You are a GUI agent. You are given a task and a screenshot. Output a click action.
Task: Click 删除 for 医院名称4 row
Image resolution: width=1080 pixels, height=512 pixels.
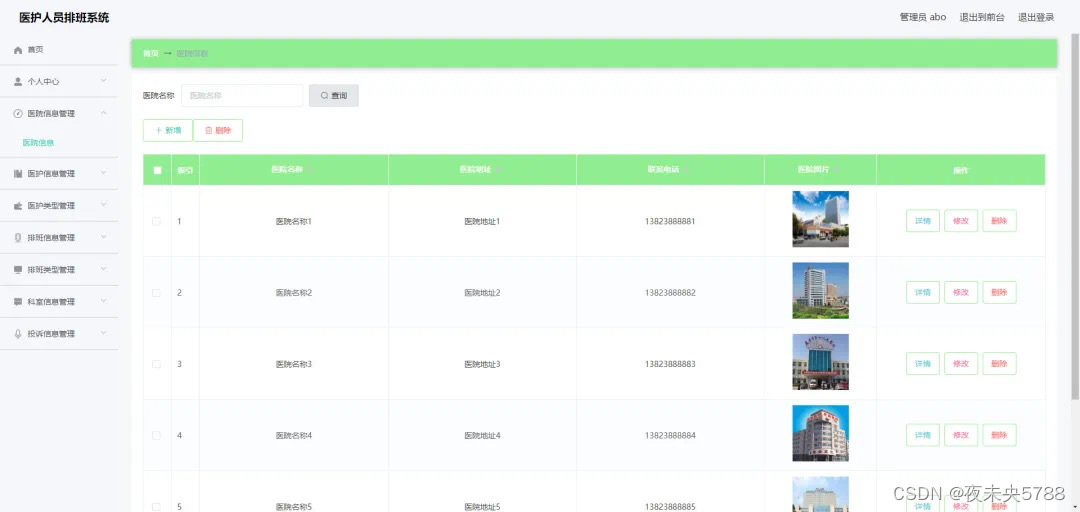click(999, 435)
